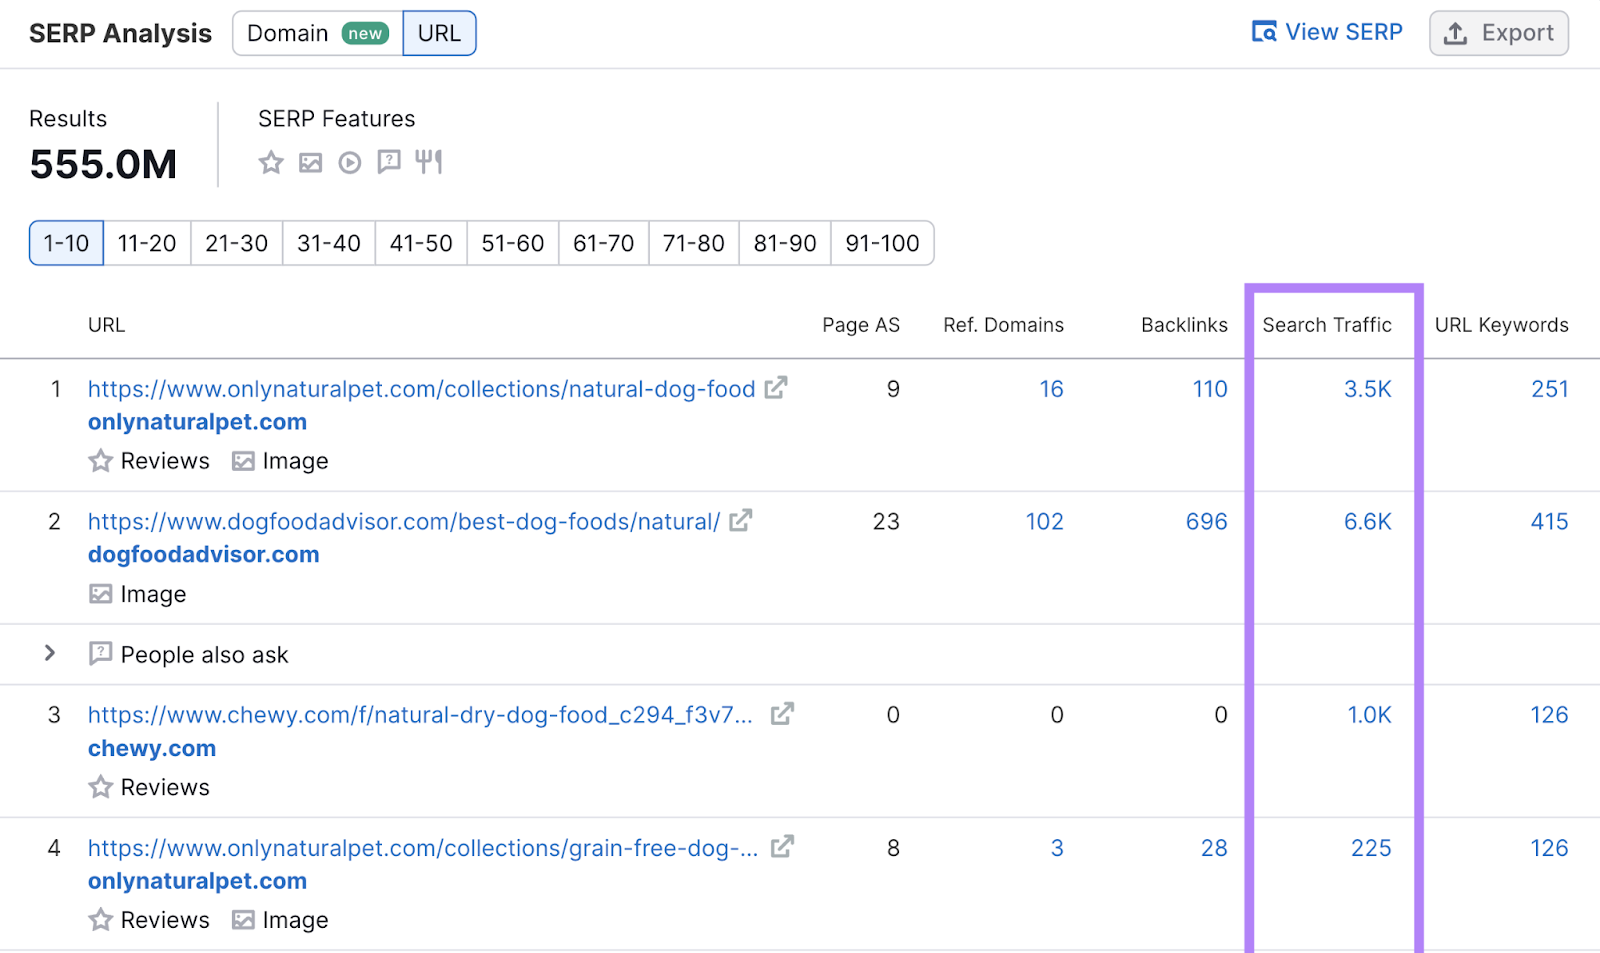Click Image icon under first onlynaturalpet.com result

pos(243,461)
